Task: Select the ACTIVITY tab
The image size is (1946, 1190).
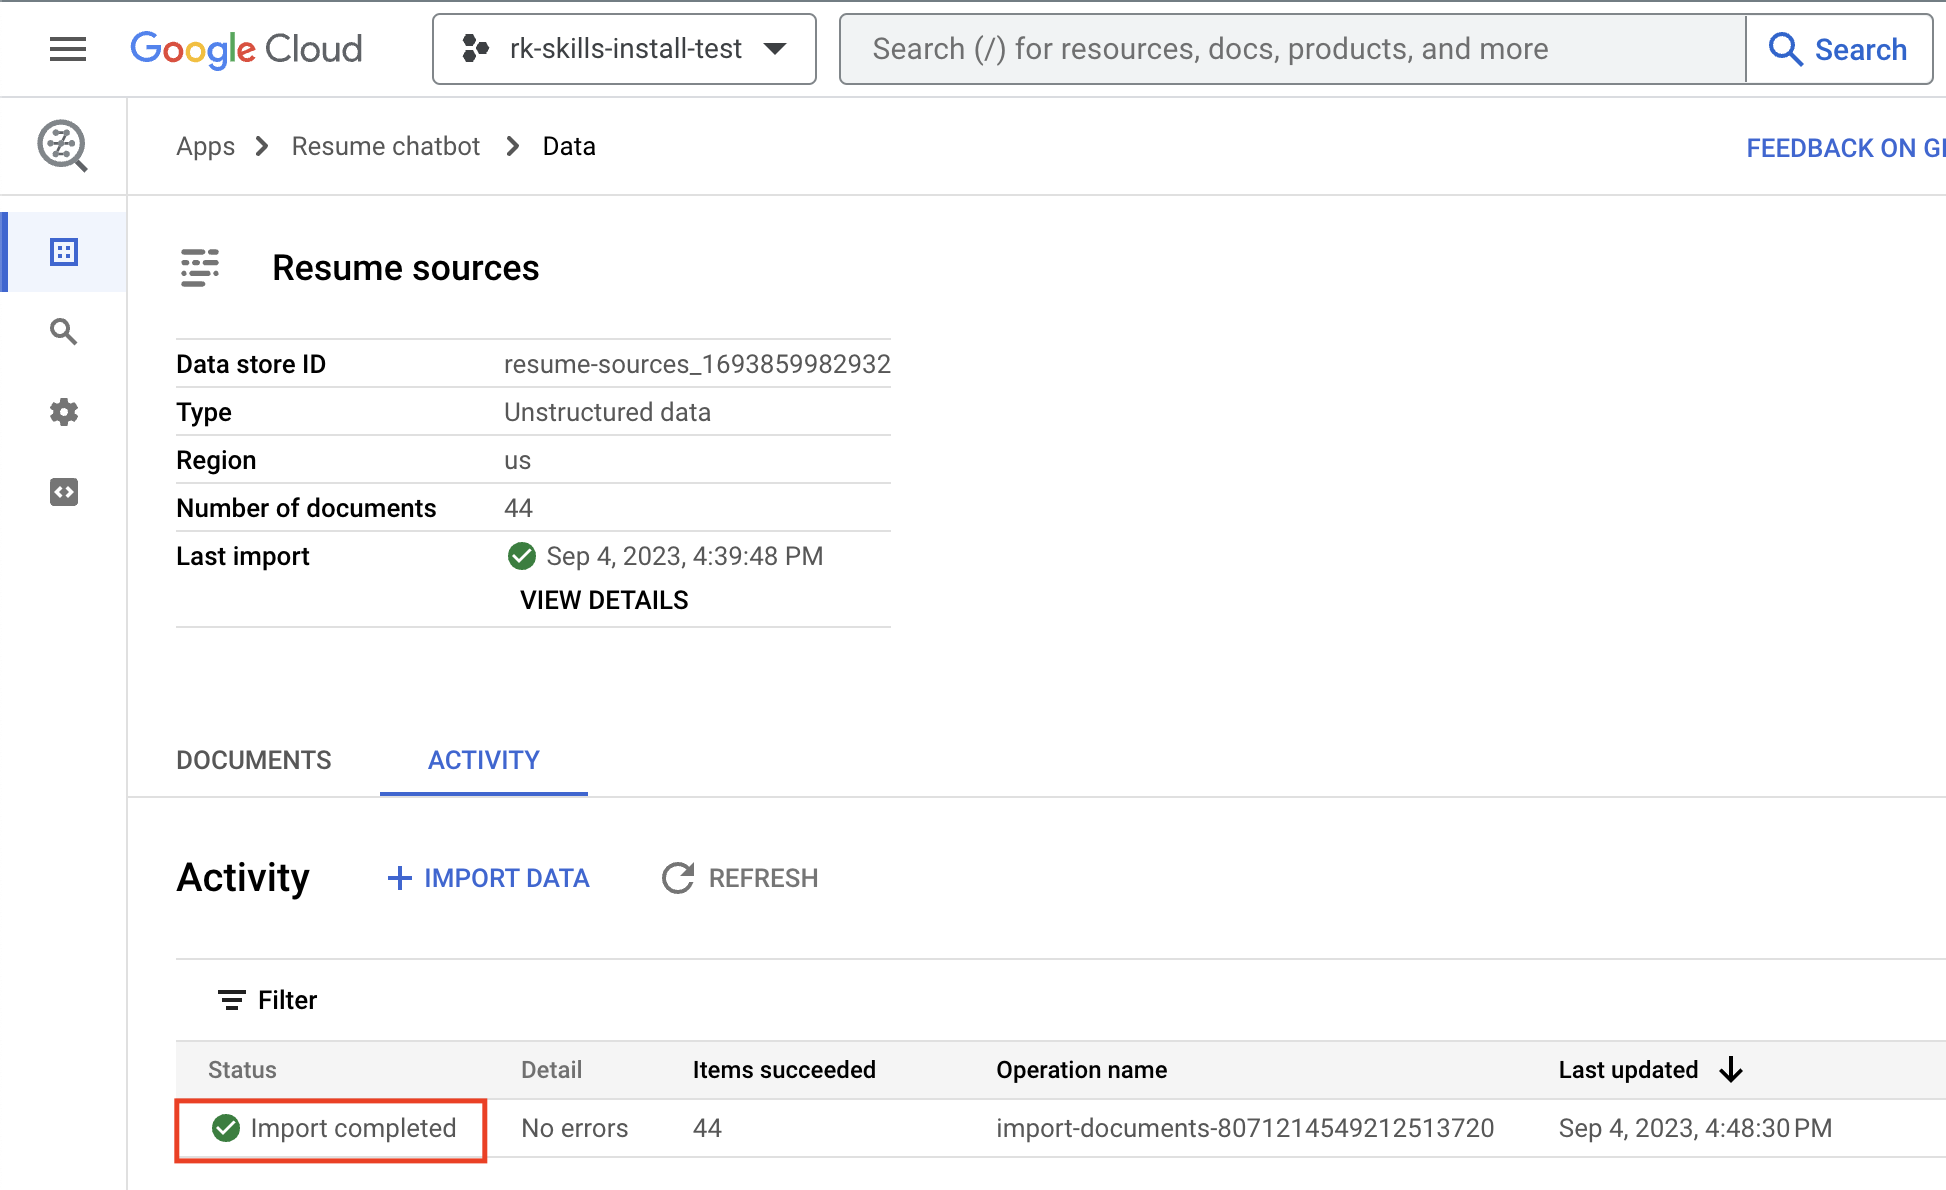Action: click(484, 759)
